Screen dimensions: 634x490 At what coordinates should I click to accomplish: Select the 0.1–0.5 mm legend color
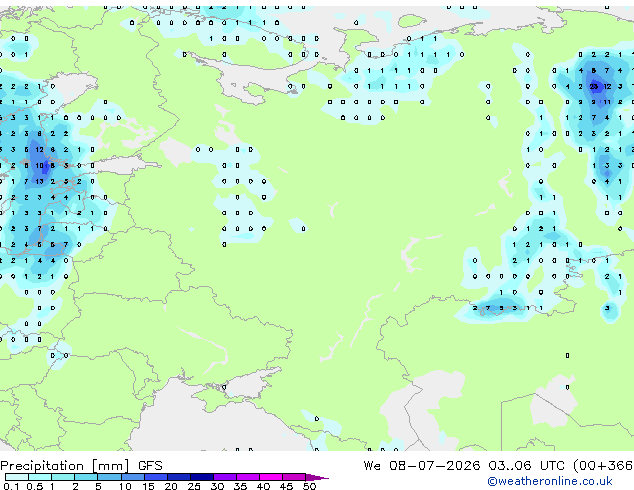(17, 477)
